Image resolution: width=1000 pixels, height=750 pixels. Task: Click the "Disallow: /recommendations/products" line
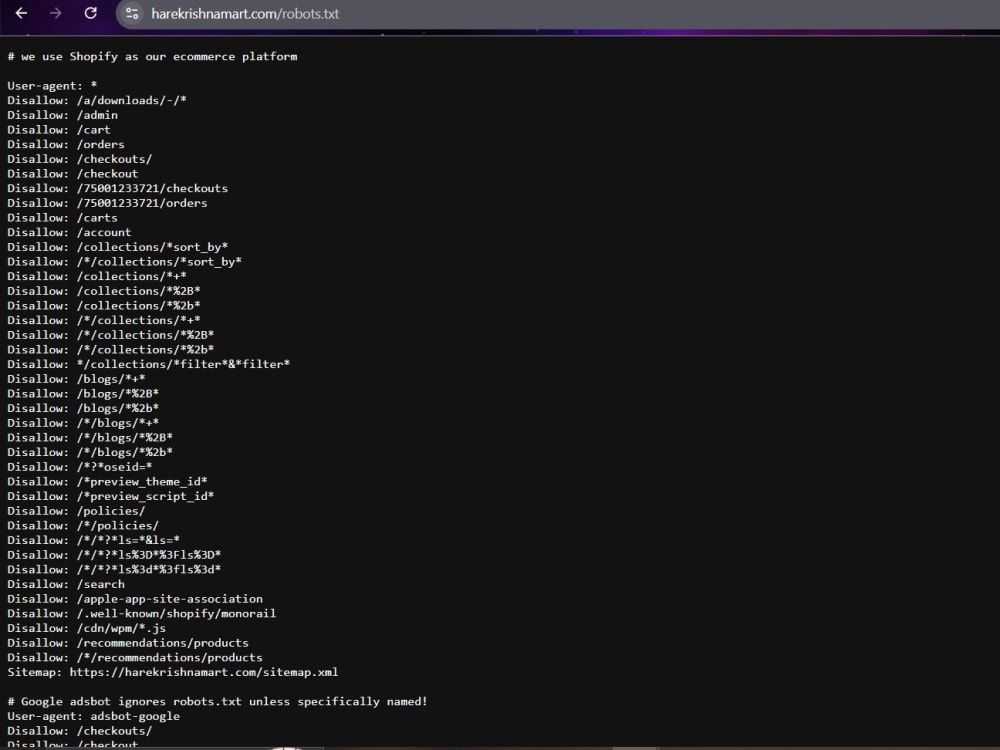[128, 643]
